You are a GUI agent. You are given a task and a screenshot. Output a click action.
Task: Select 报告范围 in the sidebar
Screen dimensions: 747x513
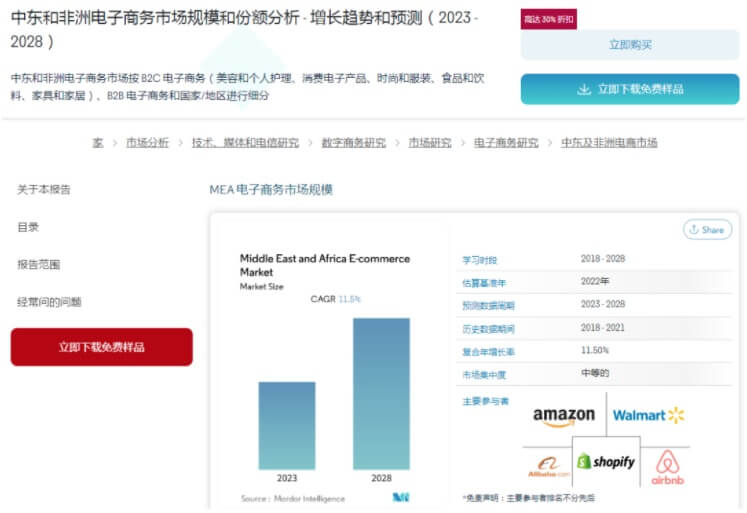coord(39,265)
